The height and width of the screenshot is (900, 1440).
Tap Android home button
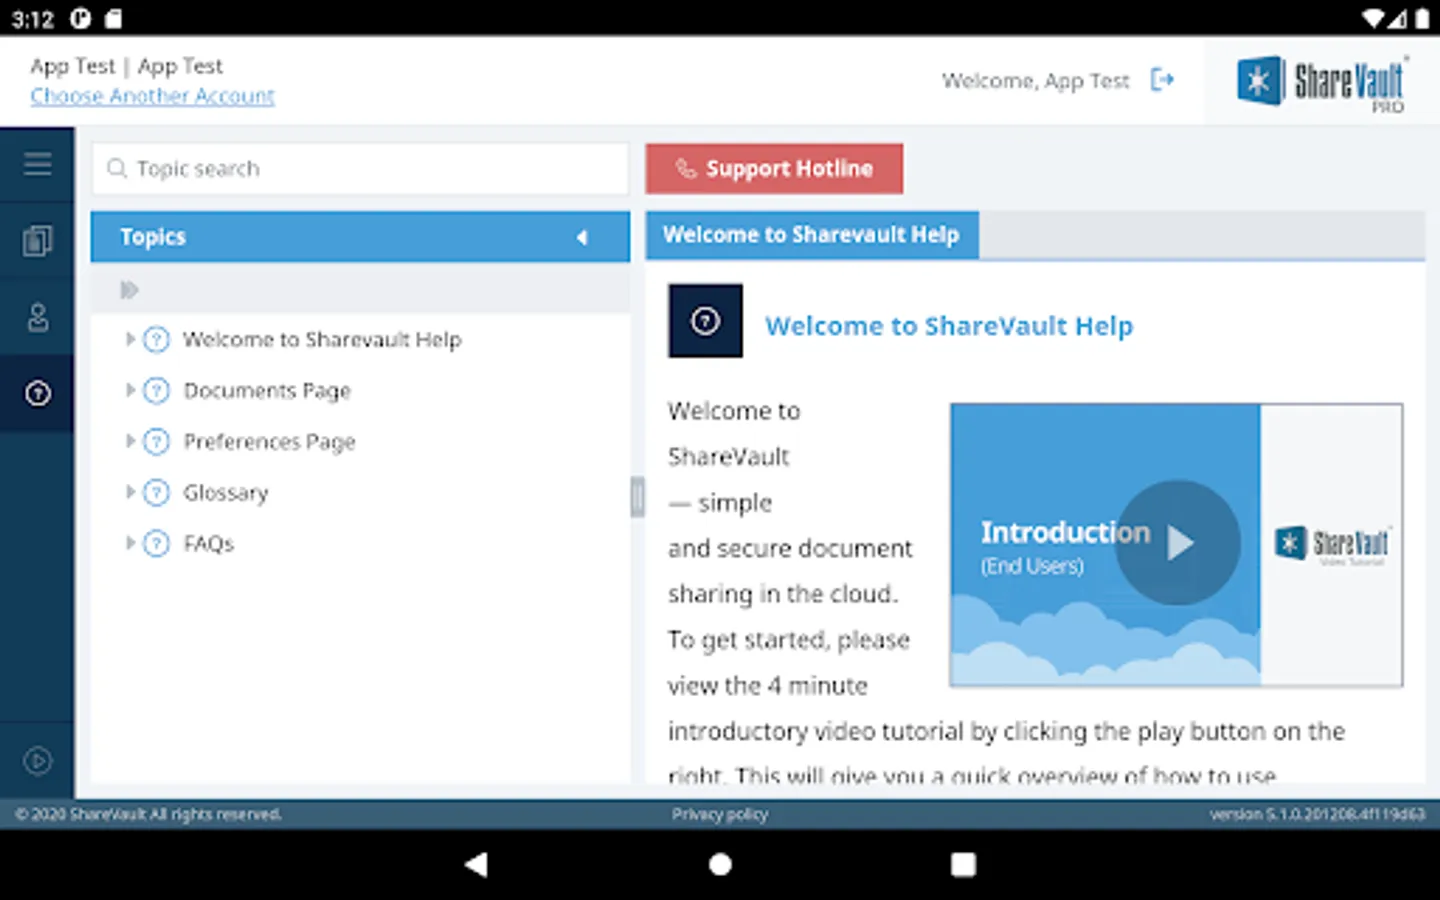[x=720, y=864]
